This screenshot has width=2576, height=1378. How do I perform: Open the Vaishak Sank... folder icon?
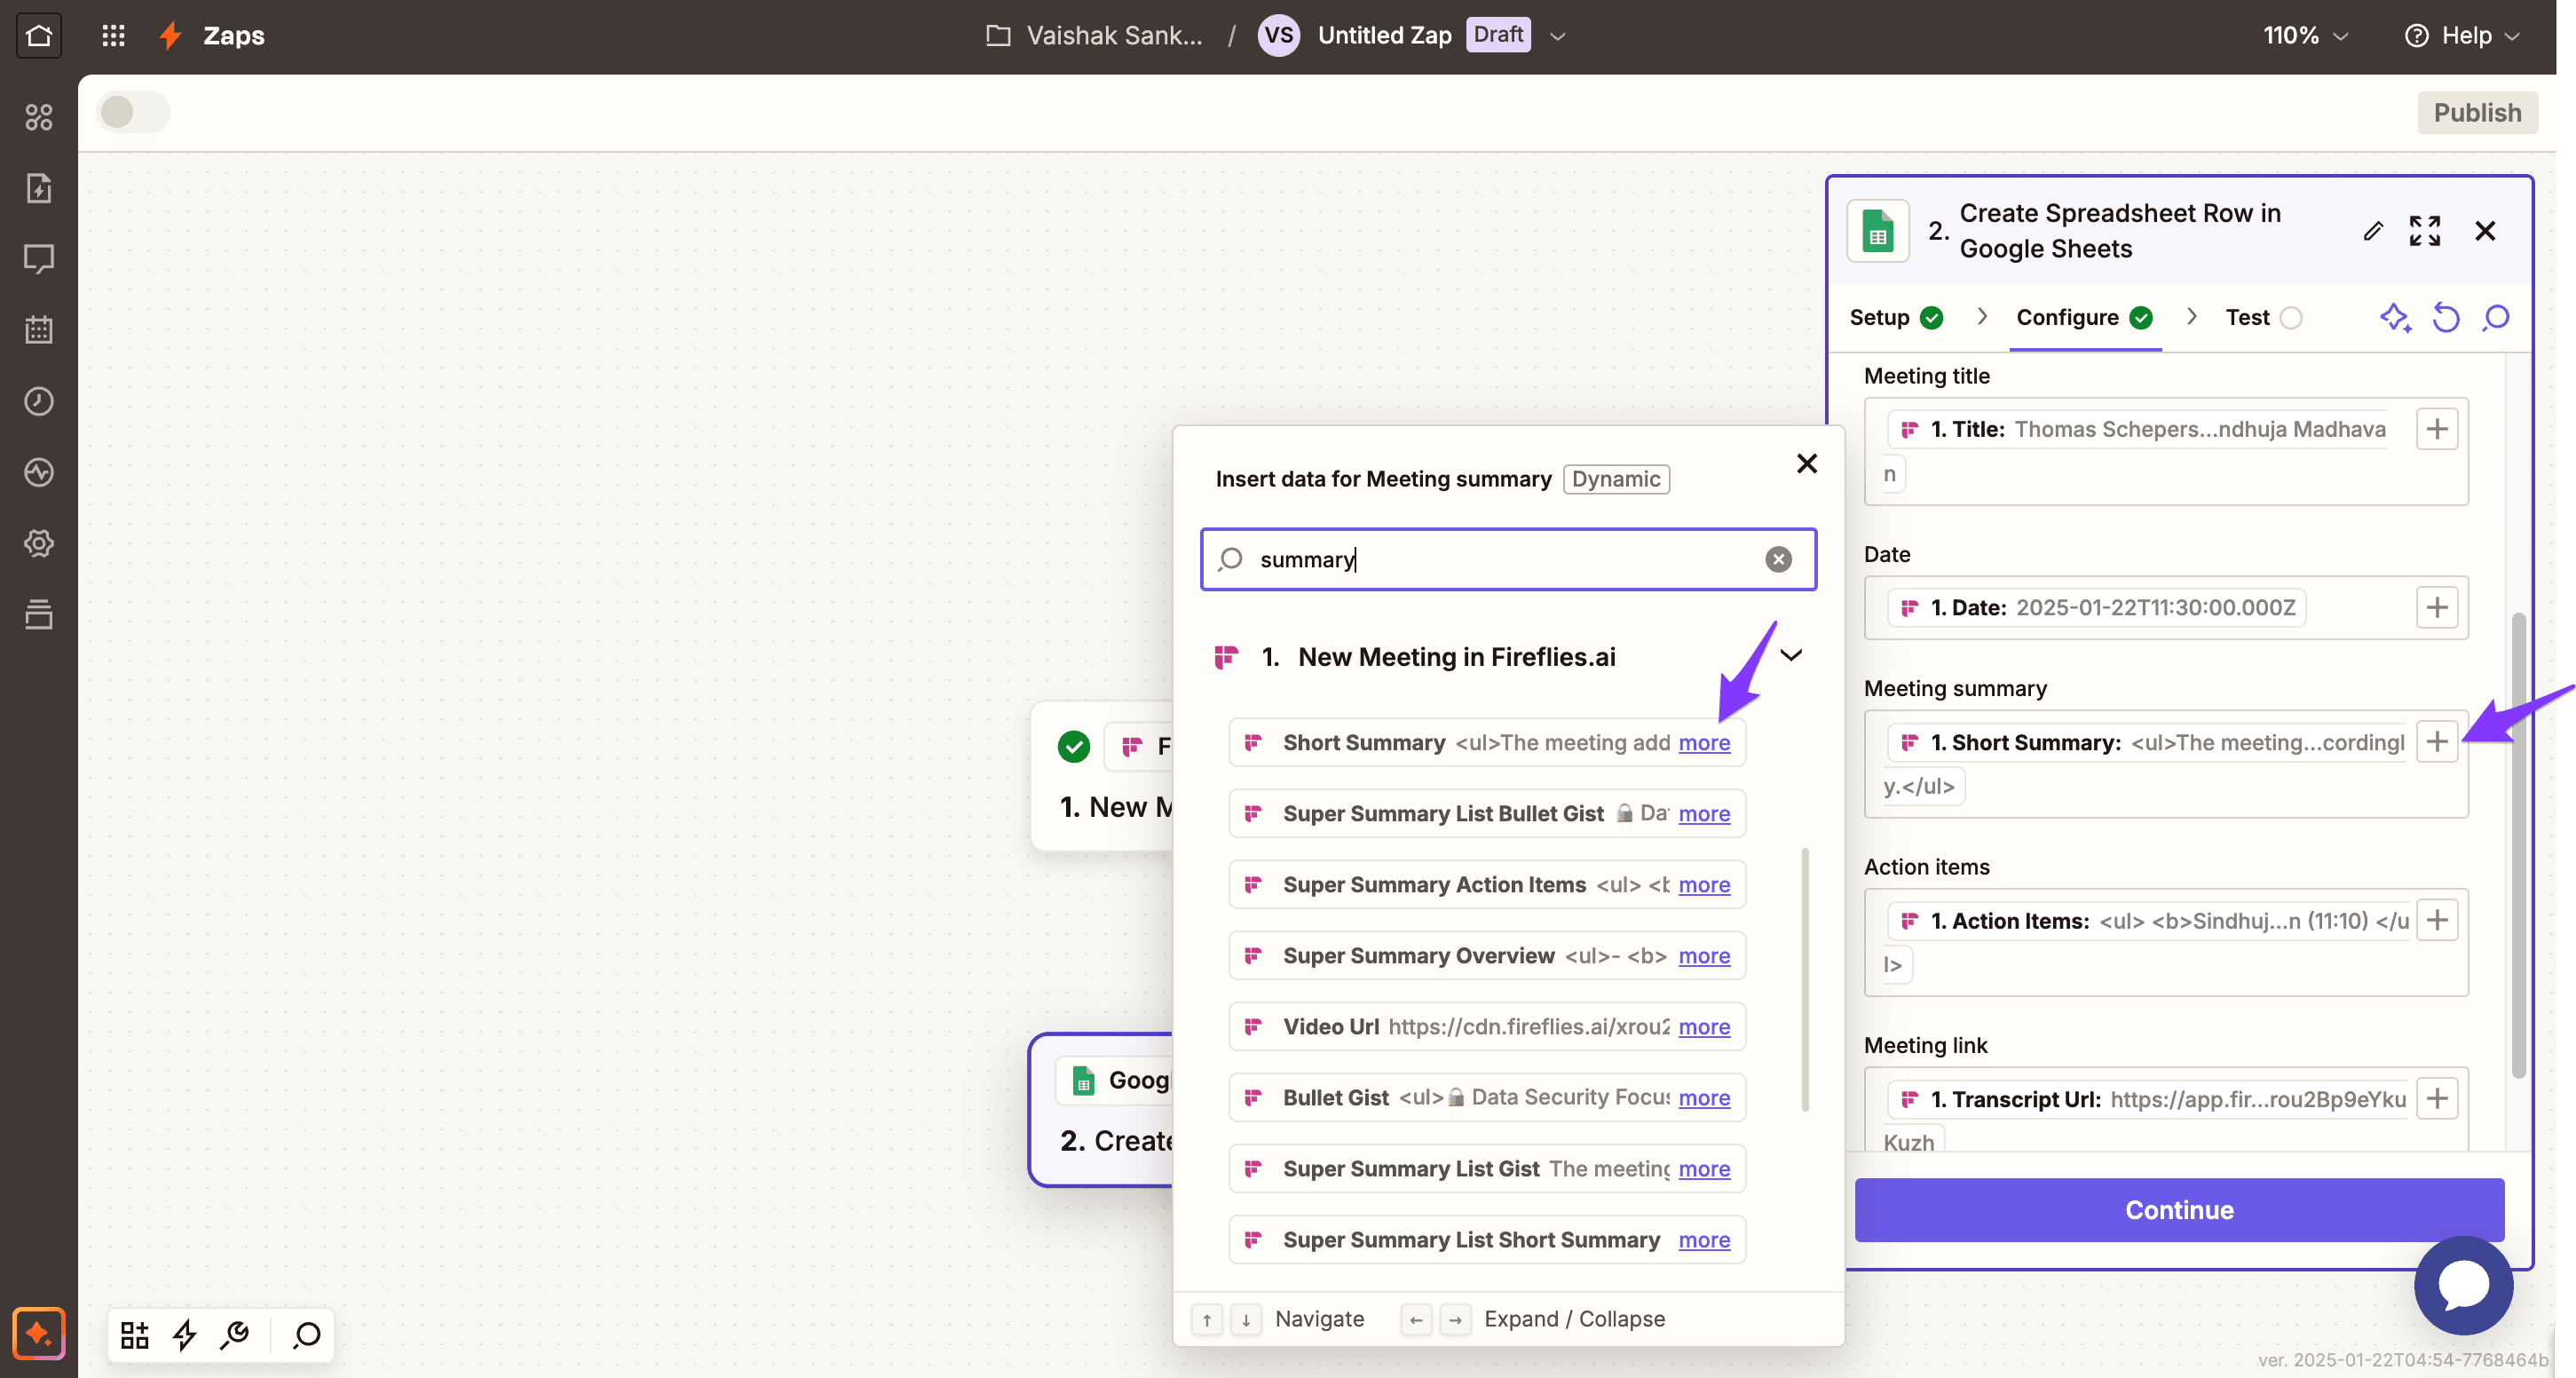(998, 35)
